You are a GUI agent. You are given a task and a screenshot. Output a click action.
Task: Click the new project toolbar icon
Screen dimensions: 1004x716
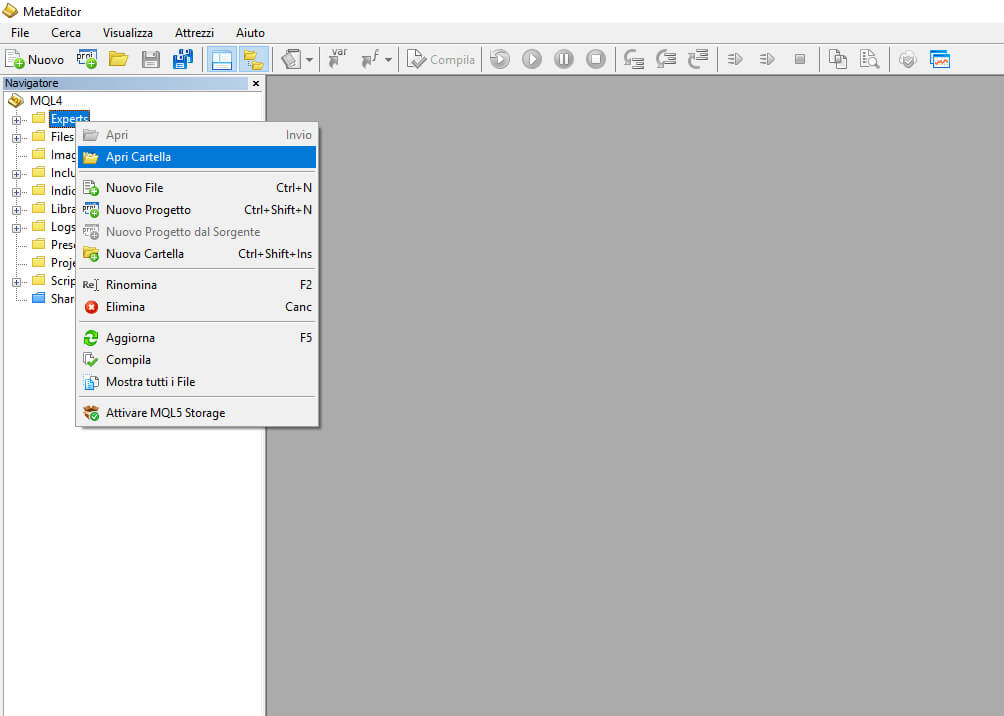pyautogui.click(x=86, y=60)
